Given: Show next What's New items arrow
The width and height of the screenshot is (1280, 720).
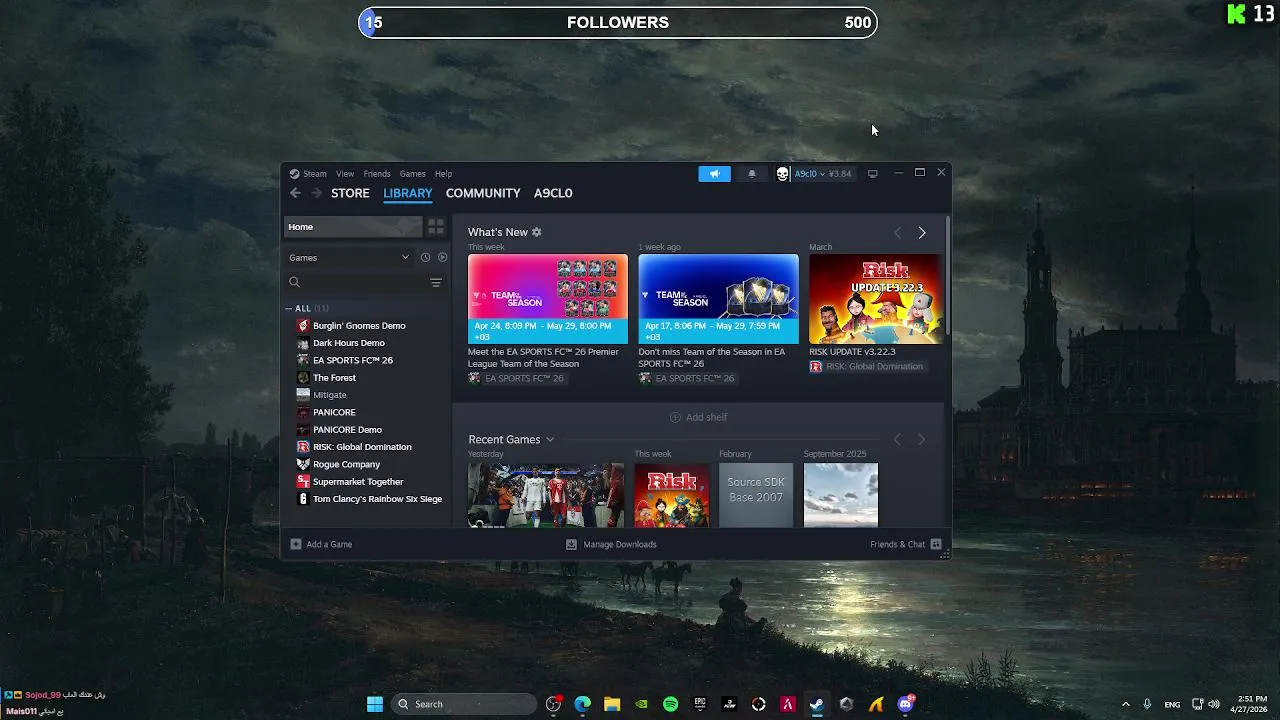Looking at the screenshot, I should [x=922, y=233].
